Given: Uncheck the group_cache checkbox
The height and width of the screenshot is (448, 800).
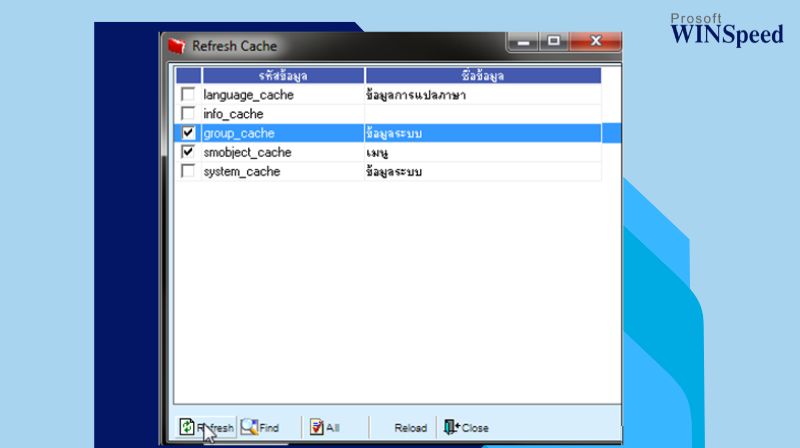Looking at the screenshot, I should pyautogui.click(x=188, y=133).
